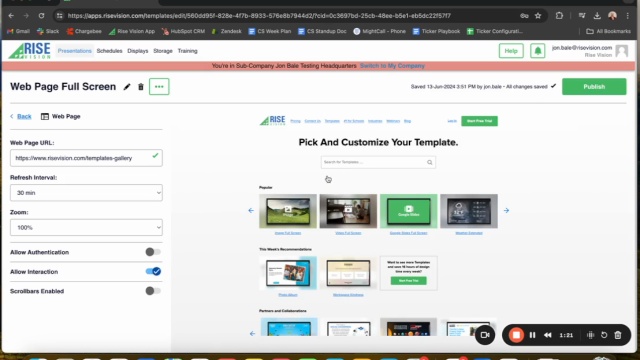Open the user account menu avatar
This screenshot has width=640, height=360.
pos(622,51)
